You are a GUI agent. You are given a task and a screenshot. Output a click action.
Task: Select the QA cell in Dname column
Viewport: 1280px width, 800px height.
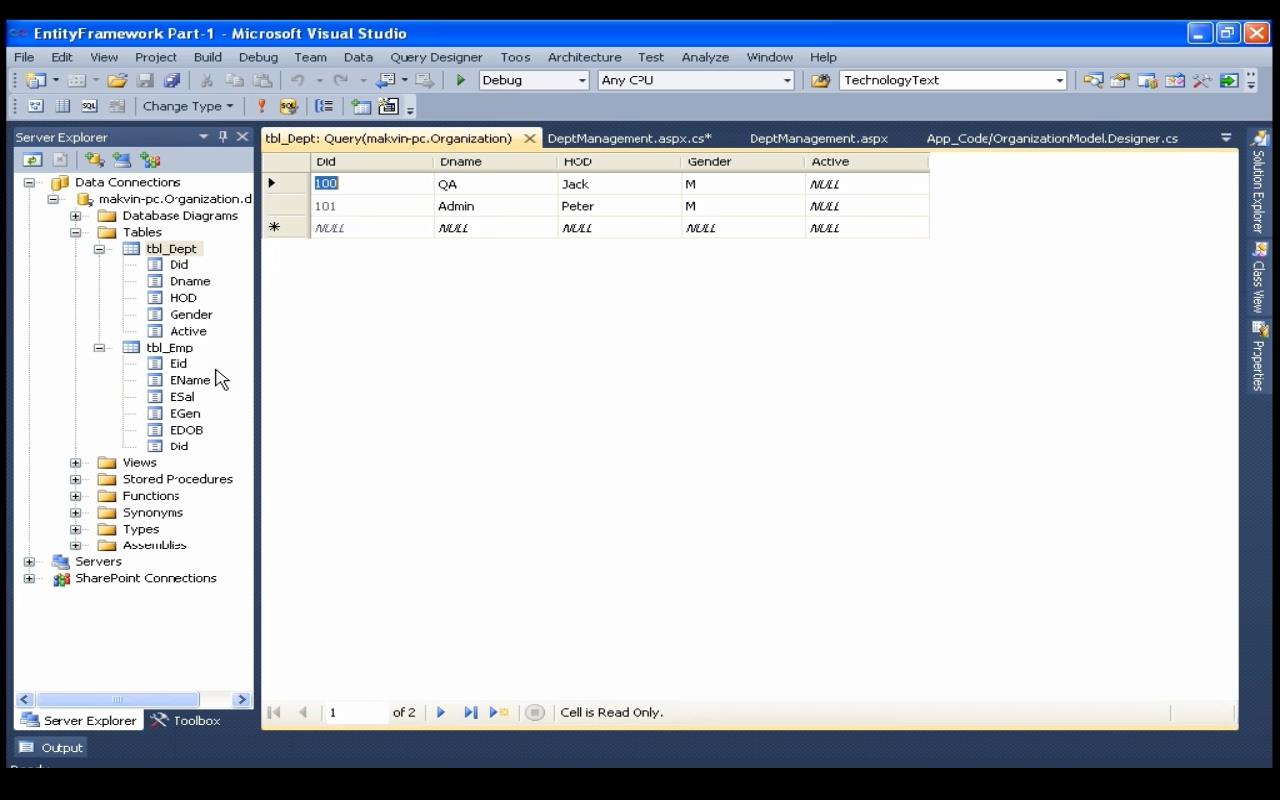pos(494,184)
